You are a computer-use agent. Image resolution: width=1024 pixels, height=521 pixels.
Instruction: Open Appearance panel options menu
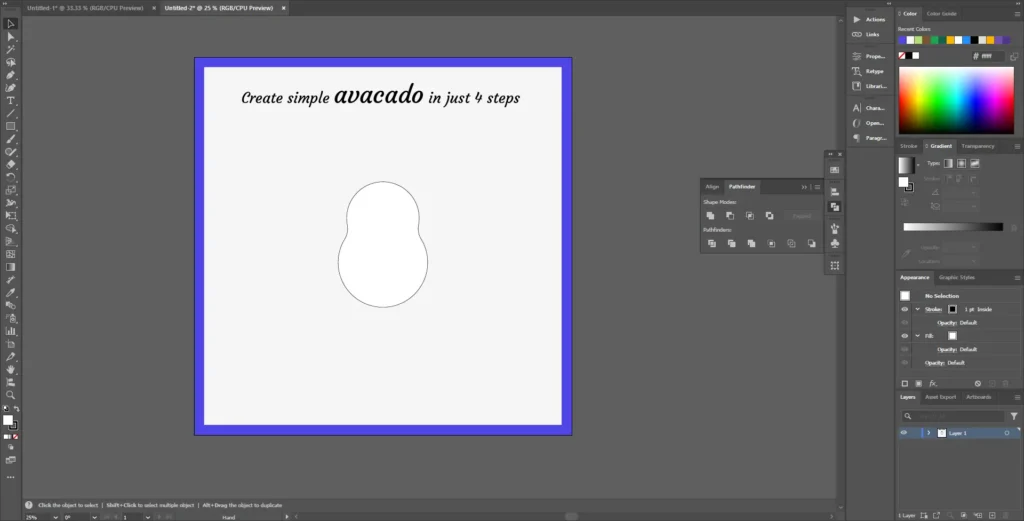point(1017,277)
